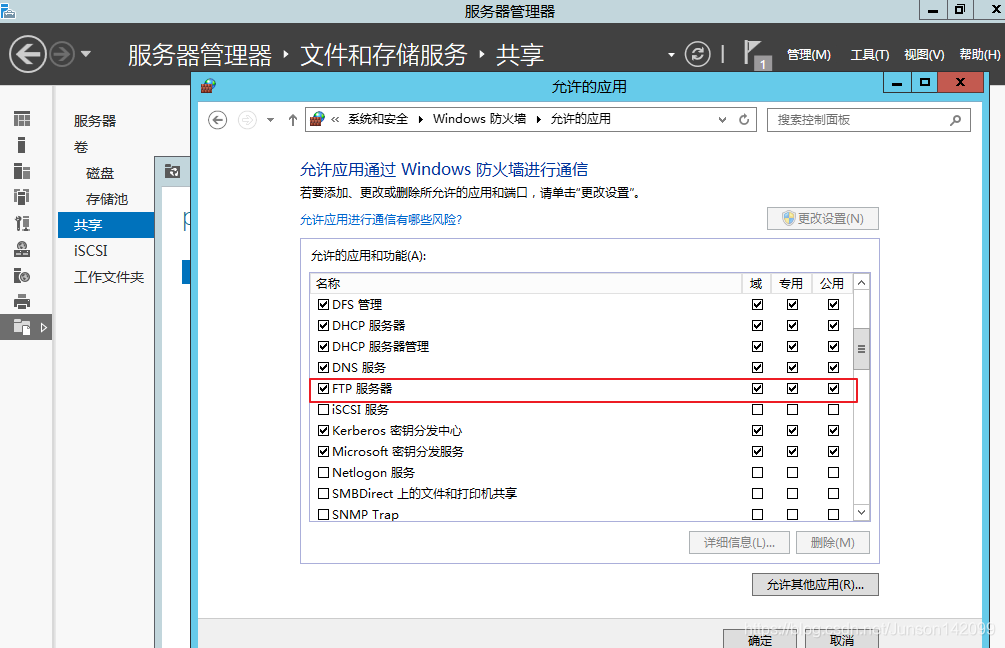The image size is (1005, 648).
Task: Click the search magnifier icon
Action: (x=956, y=120)
